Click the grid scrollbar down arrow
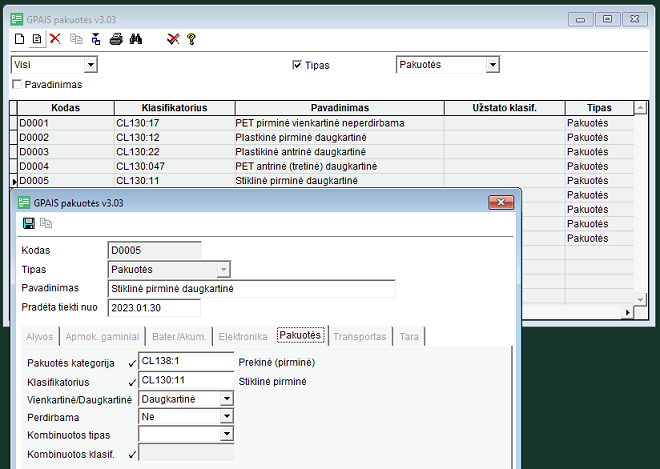 click(x=640, y=300)
